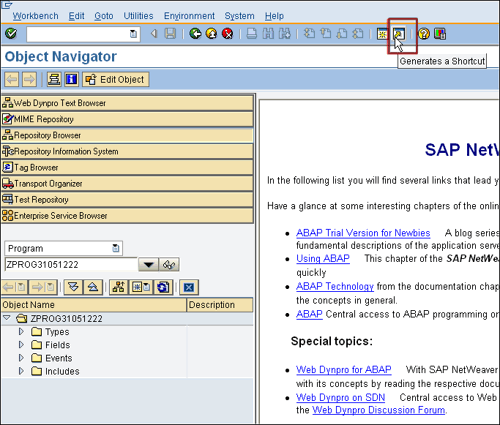Viewport: 500px width, 425px height.
Task: Open Transport Organizer
Action: click(x=127, y=183)
